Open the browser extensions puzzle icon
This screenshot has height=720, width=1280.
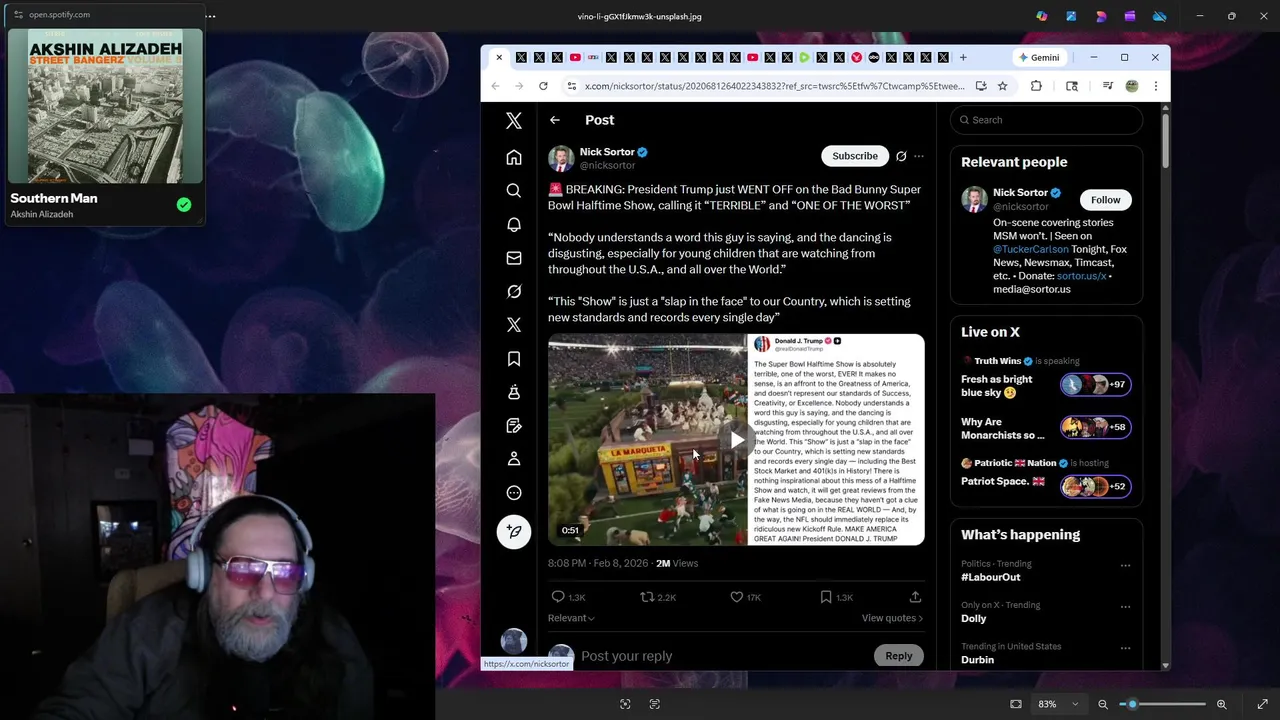tap(1036, 86)
